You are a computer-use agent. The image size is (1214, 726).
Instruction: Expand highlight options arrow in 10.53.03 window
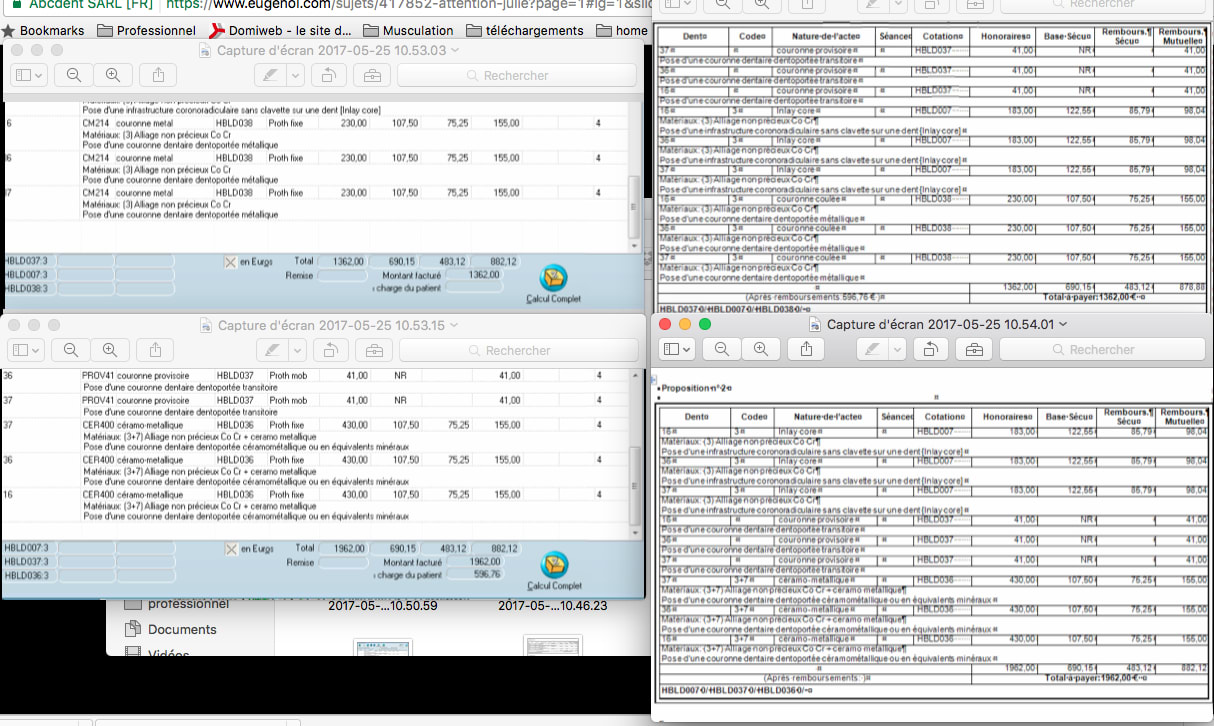coord(295,75)
